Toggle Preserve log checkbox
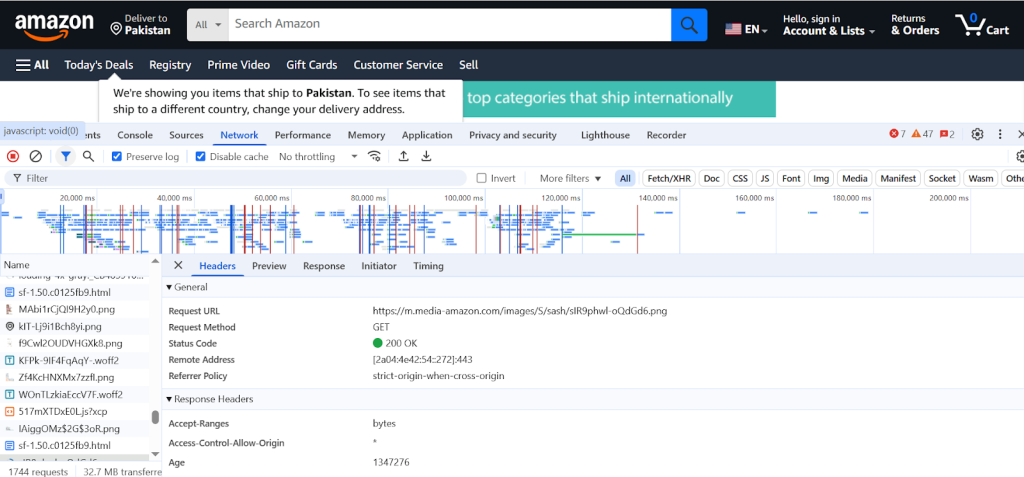 (x=117, y=156)
